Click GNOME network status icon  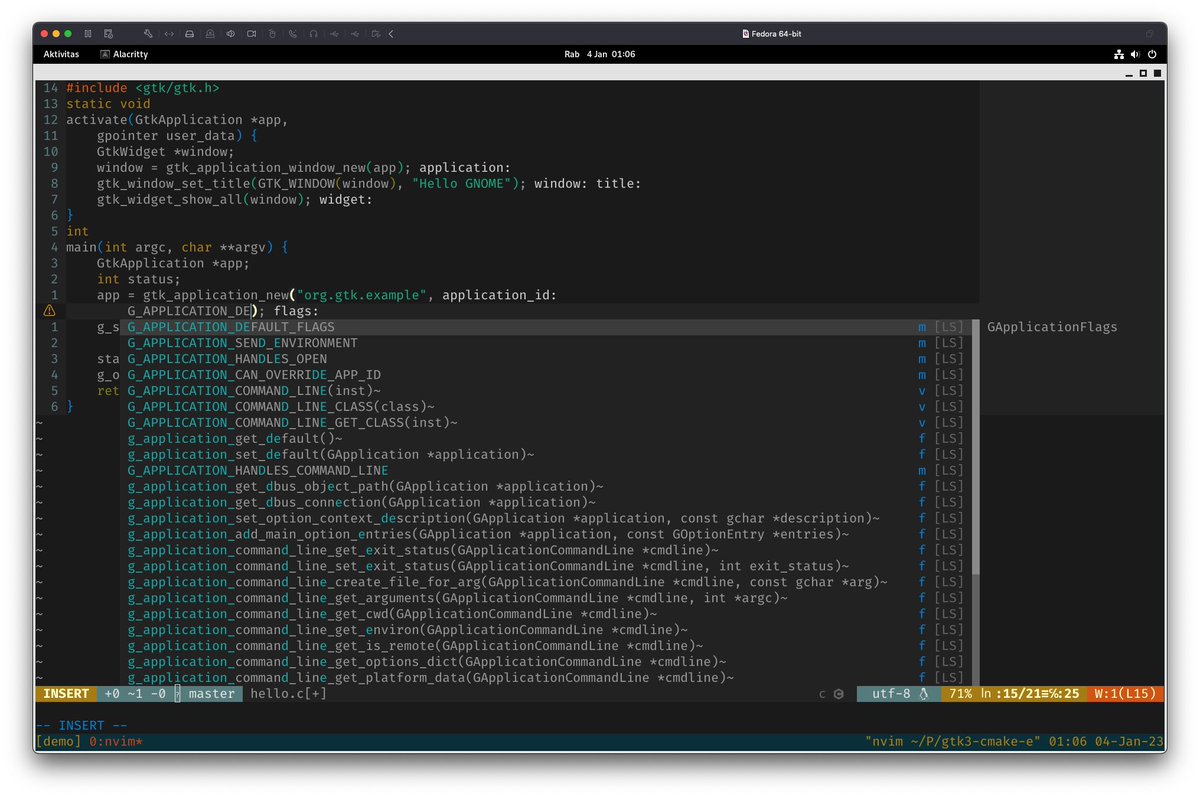pos(1119,54)
